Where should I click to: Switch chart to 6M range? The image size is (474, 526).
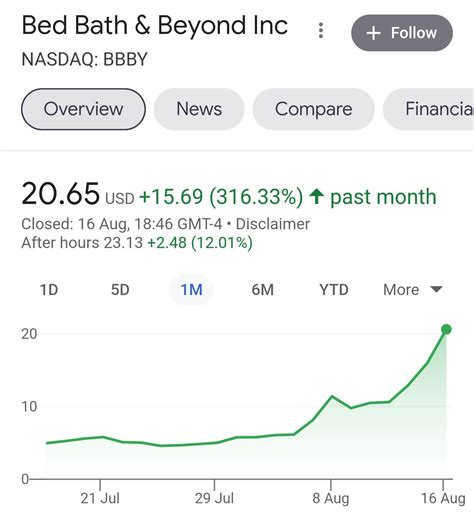click(263, 290)
